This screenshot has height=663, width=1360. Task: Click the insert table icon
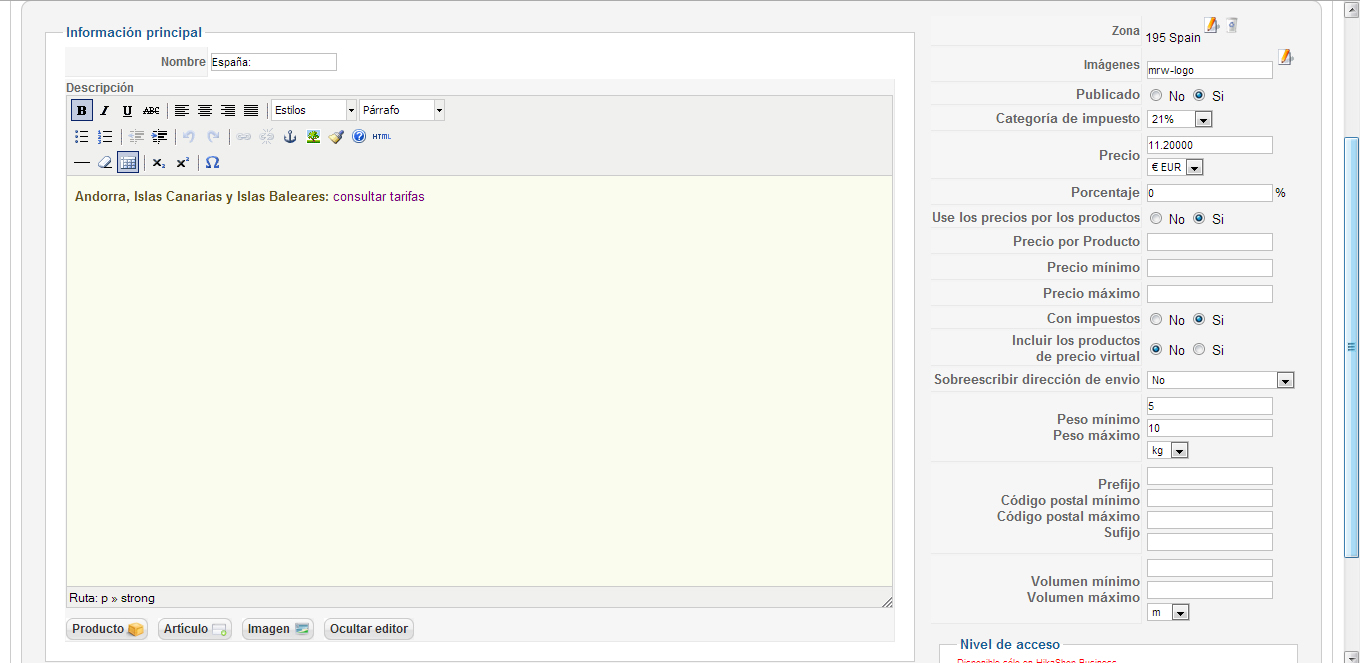pyautogui.click(x=128, y=162)
